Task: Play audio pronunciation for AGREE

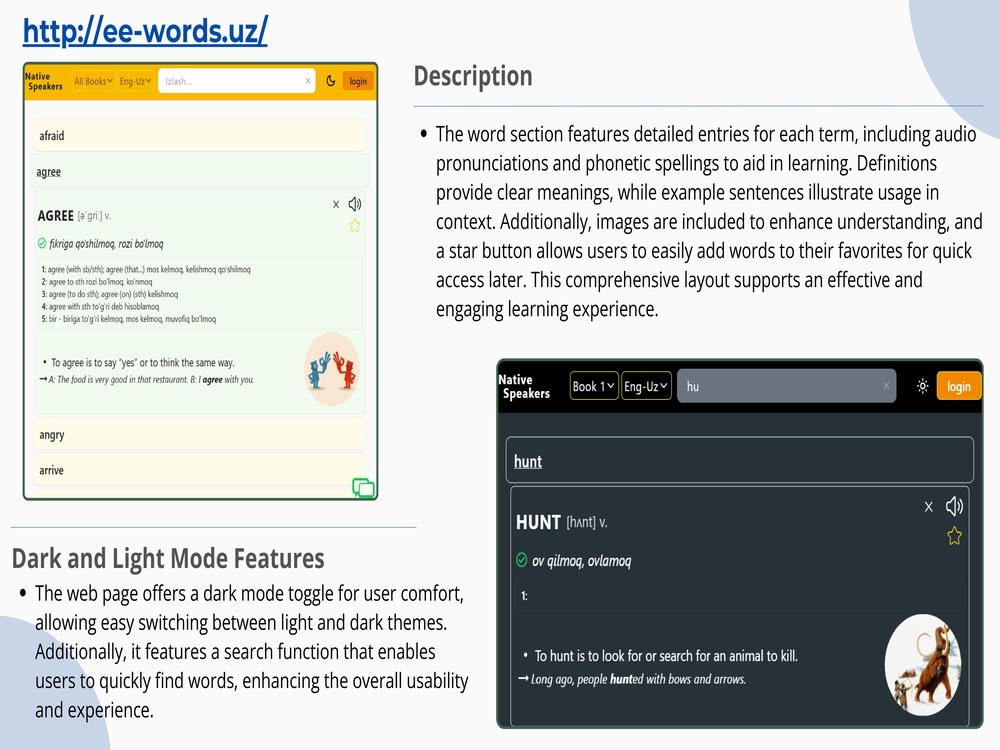Action: [355, 204]
